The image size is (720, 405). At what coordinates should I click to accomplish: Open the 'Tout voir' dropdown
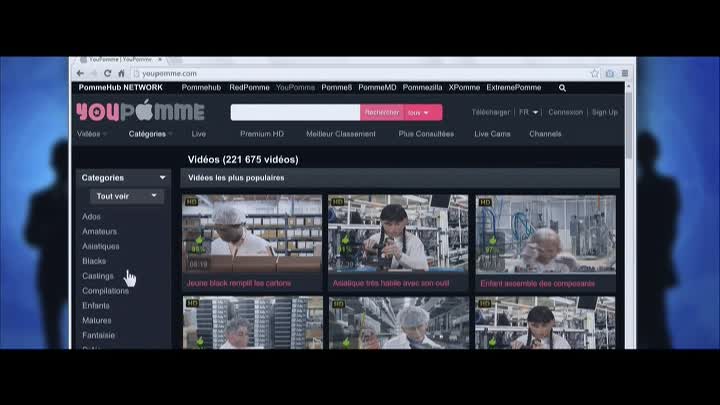[x=127, y=196]
